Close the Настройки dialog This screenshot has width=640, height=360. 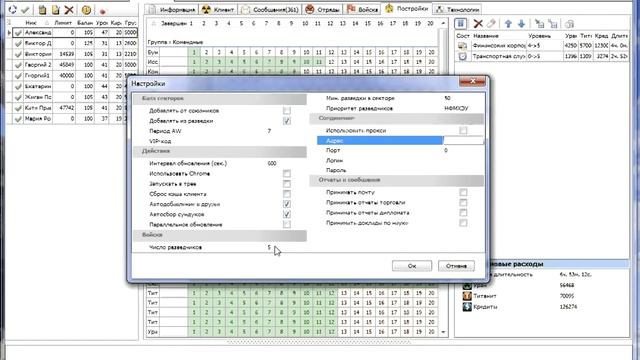point(472,81)
